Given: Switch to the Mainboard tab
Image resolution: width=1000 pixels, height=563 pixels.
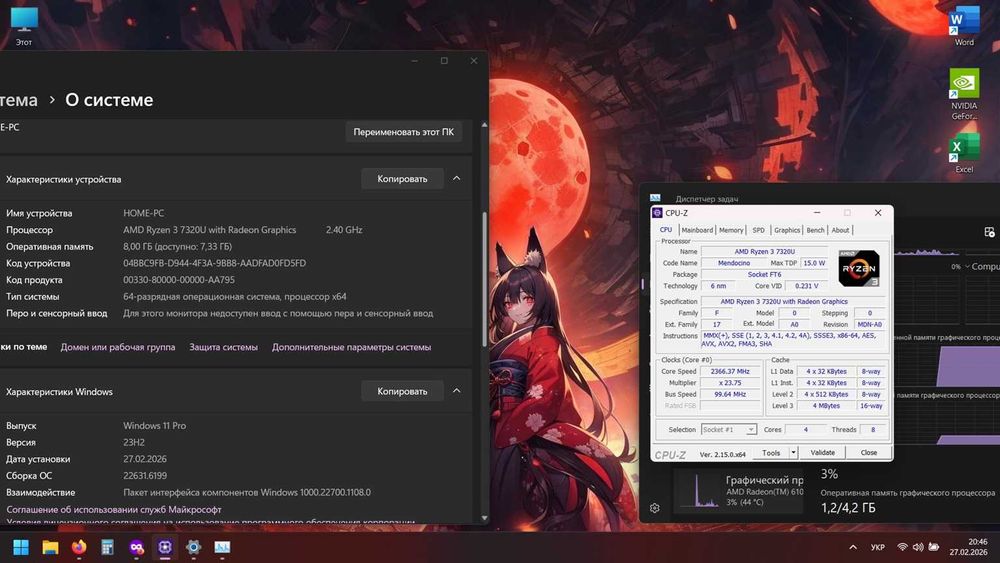Looking at the screenshot, I should click(x=697, y=230).
